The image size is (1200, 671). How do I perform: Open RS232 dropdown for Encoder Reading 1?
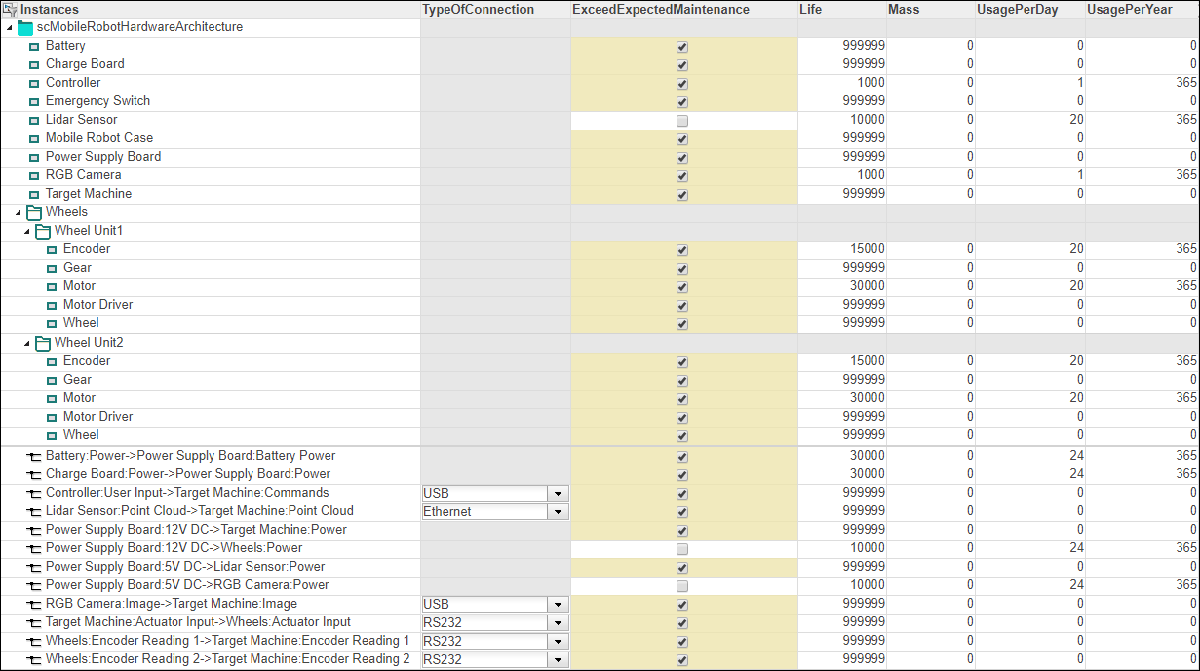point(558,641)
